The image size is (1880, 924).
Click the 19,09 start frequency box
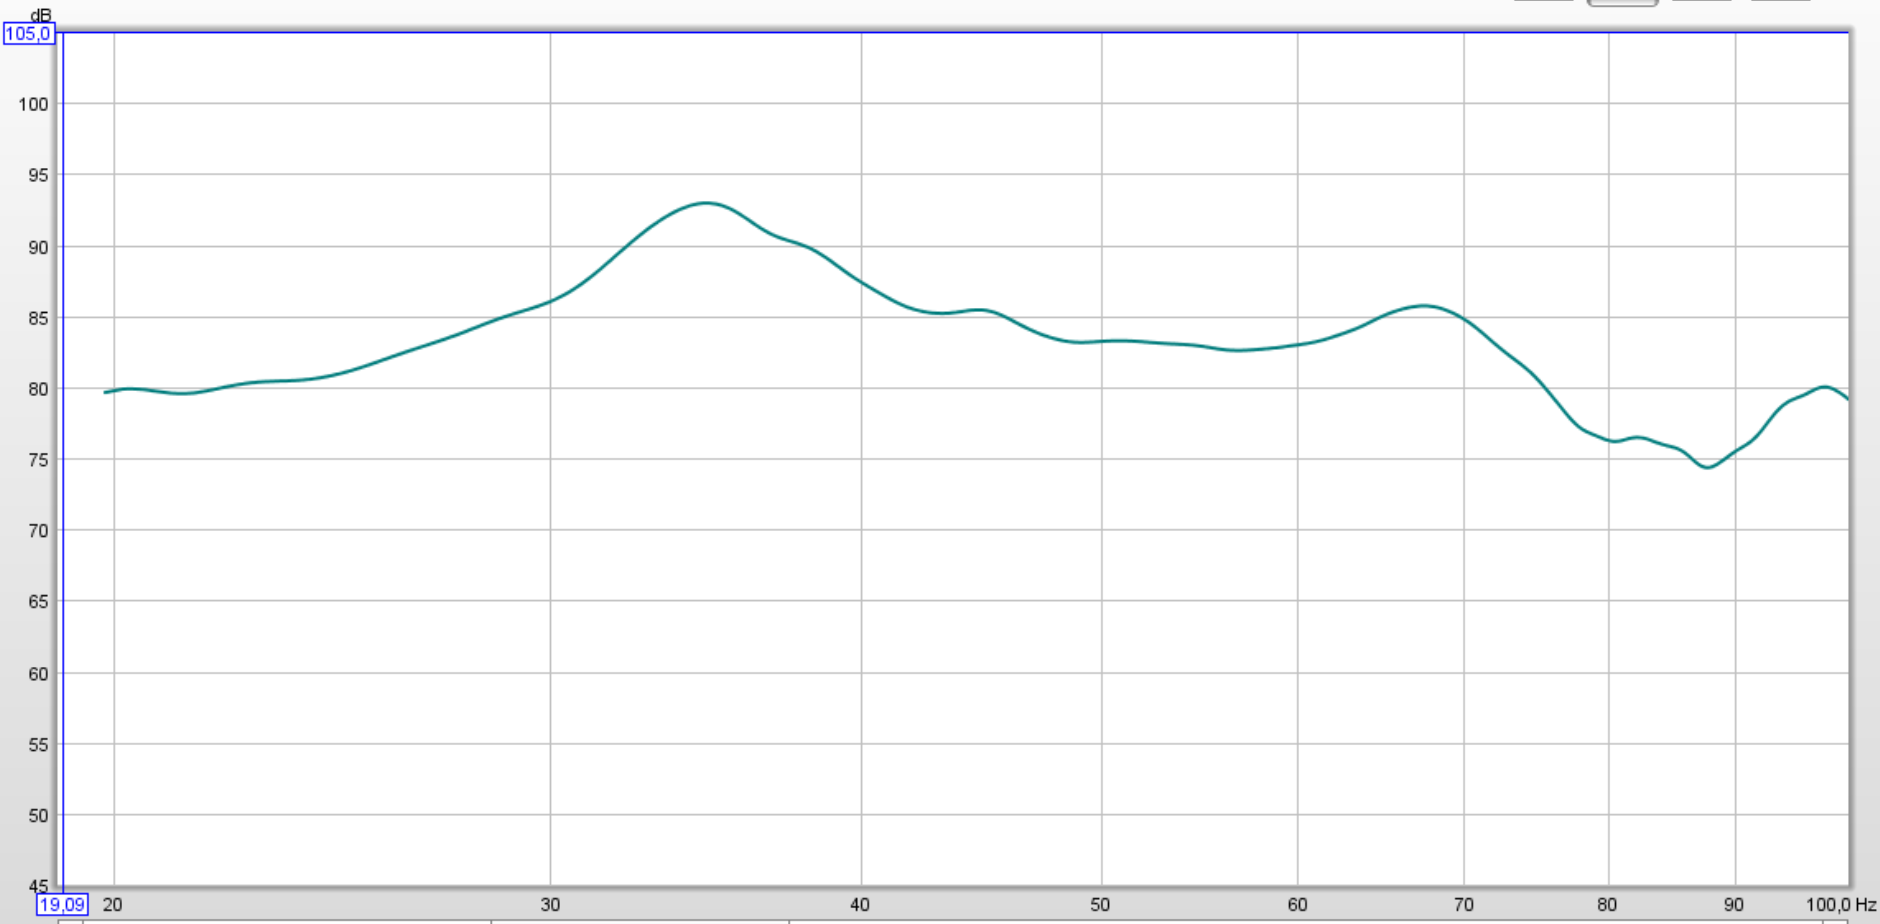click(x=62, y=905)
